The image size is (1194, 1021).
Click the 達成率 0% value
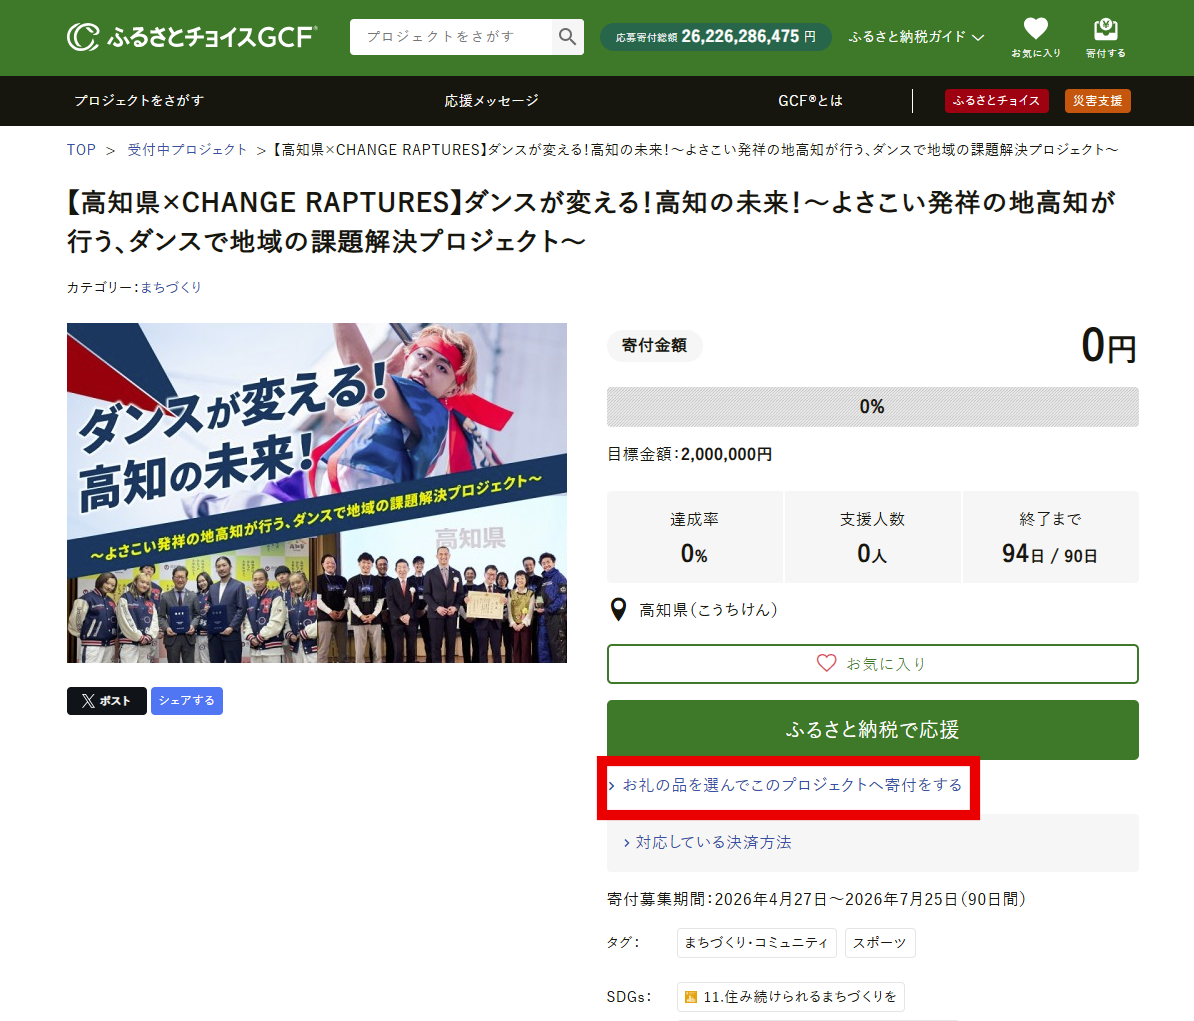(x=694, y=554)
